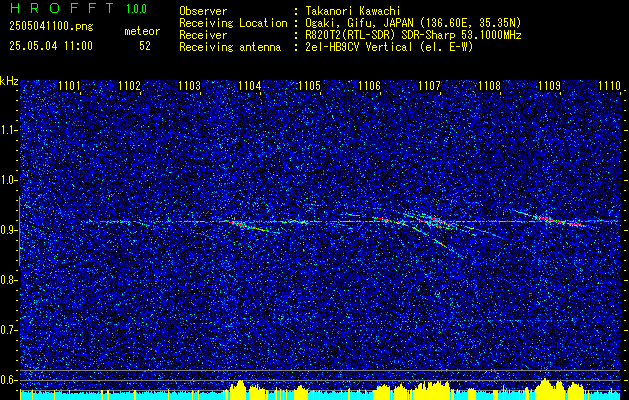Select the timestamp 25.05.04 11:00
This screenshot has height=400, width=629.
[x=51, y=46]
